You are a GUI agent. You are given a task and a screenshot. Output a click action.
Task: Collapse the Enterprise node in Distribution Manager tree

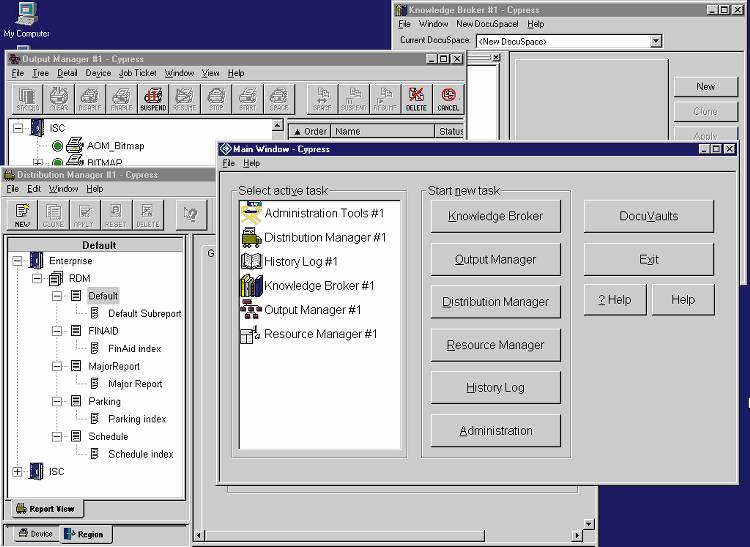point(17,261)
